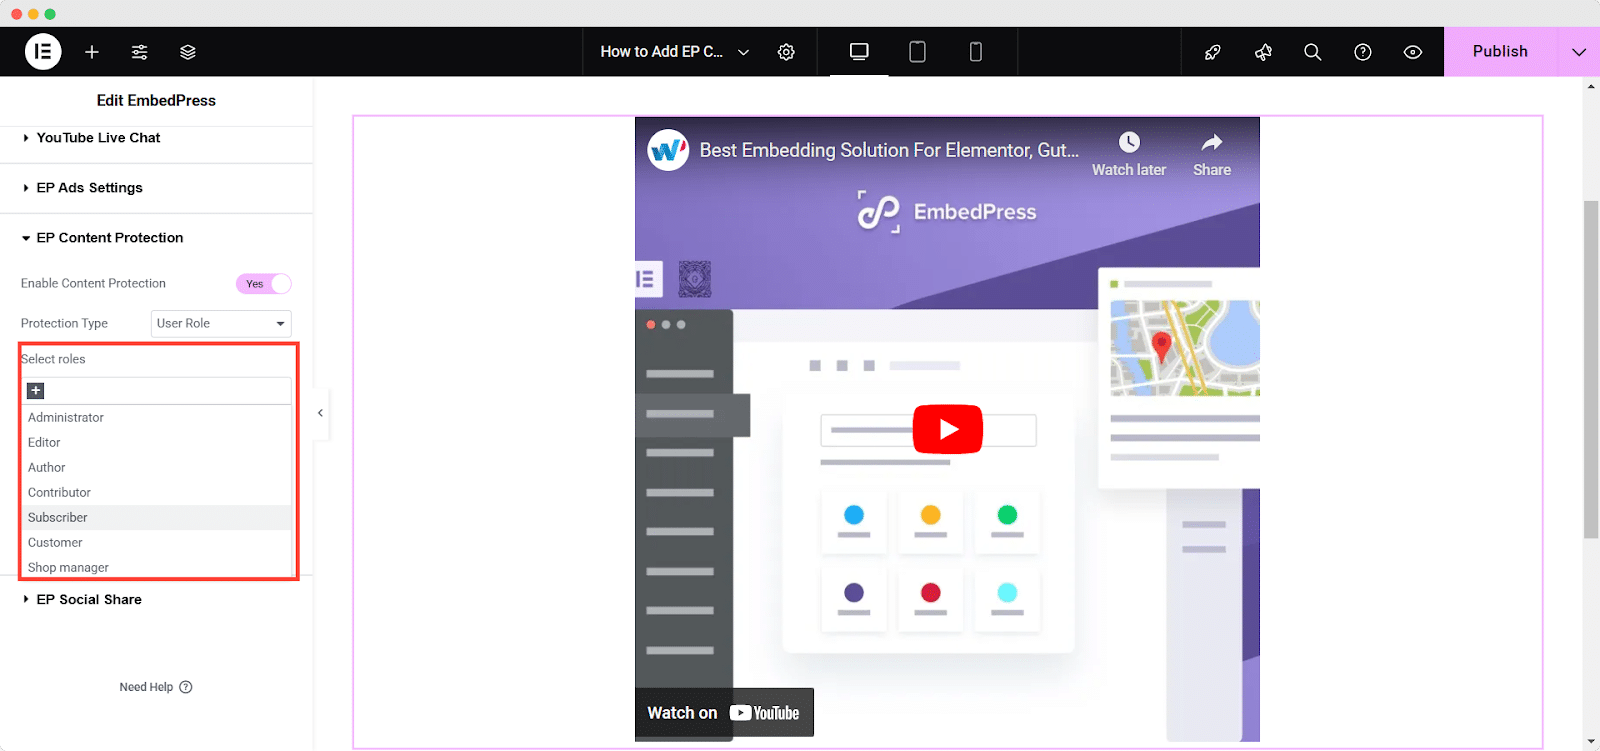Switch to desktop preview mode

point(859,52)
